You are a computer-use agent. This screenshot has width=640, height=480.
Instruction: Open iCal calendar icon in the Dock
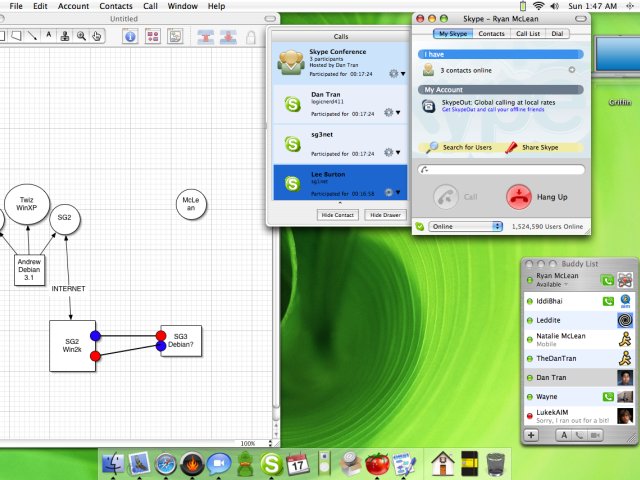tap(298, 464)
